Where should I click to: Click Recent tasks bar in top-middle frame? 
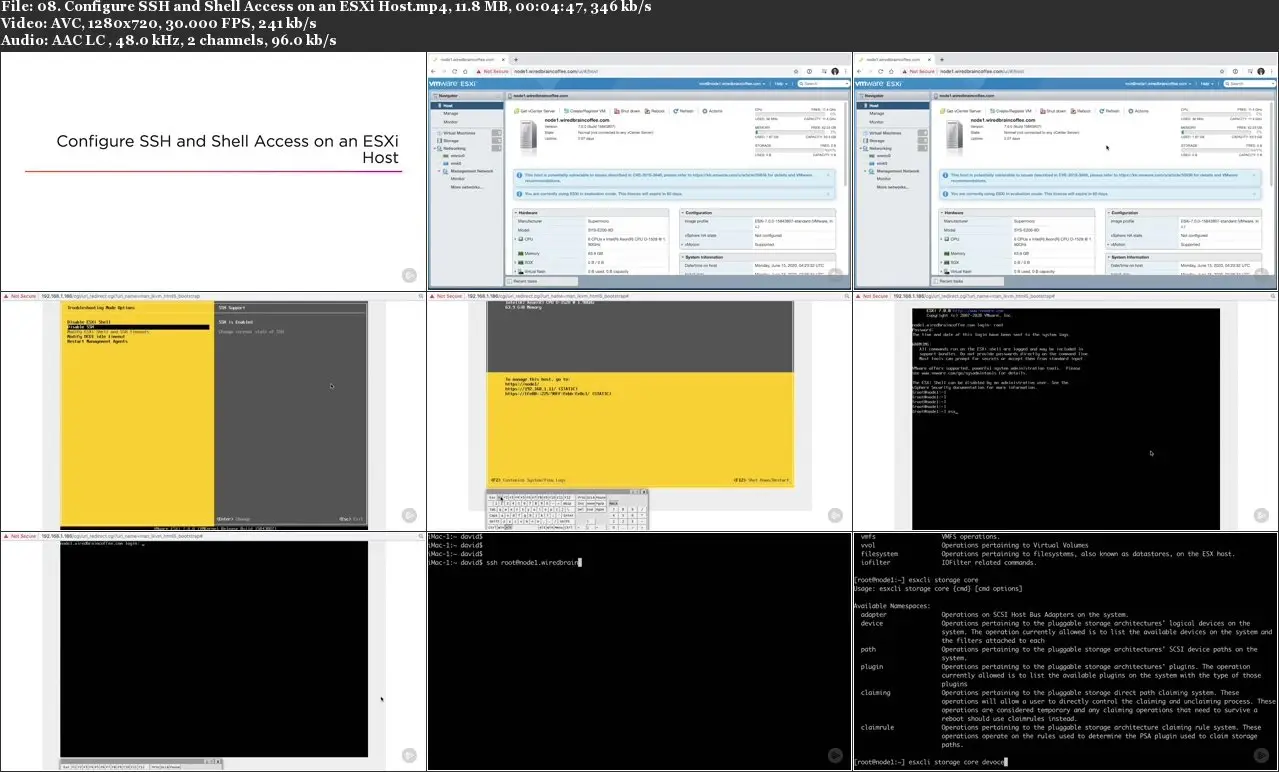pos(542,281)
